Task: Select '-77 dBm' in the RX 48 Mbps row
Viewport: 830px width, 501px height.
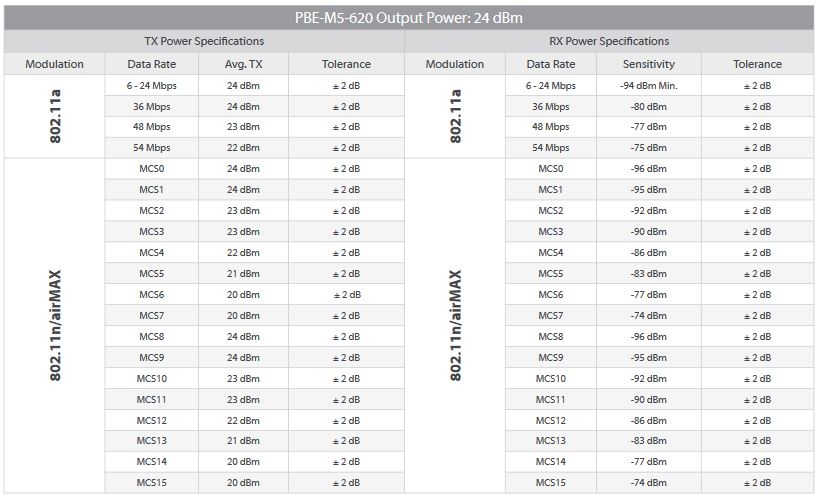Action: tap(648, 127)
